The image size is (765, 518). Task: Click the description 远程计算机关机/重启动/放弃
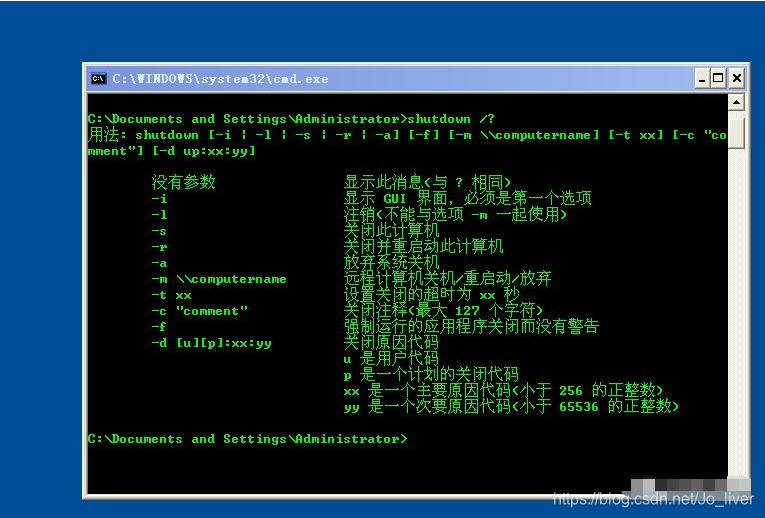(x=447, y=278)
